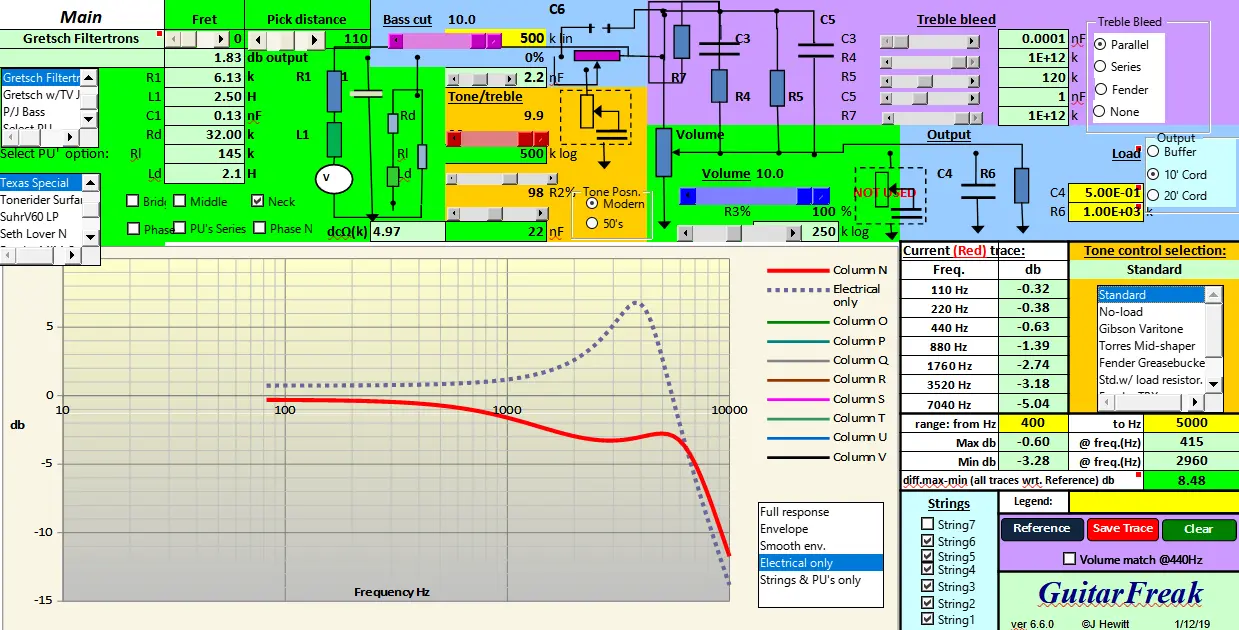Choose Buffer as the output load
Screen dimensions: 1239x630
[x=1153, y=152]
